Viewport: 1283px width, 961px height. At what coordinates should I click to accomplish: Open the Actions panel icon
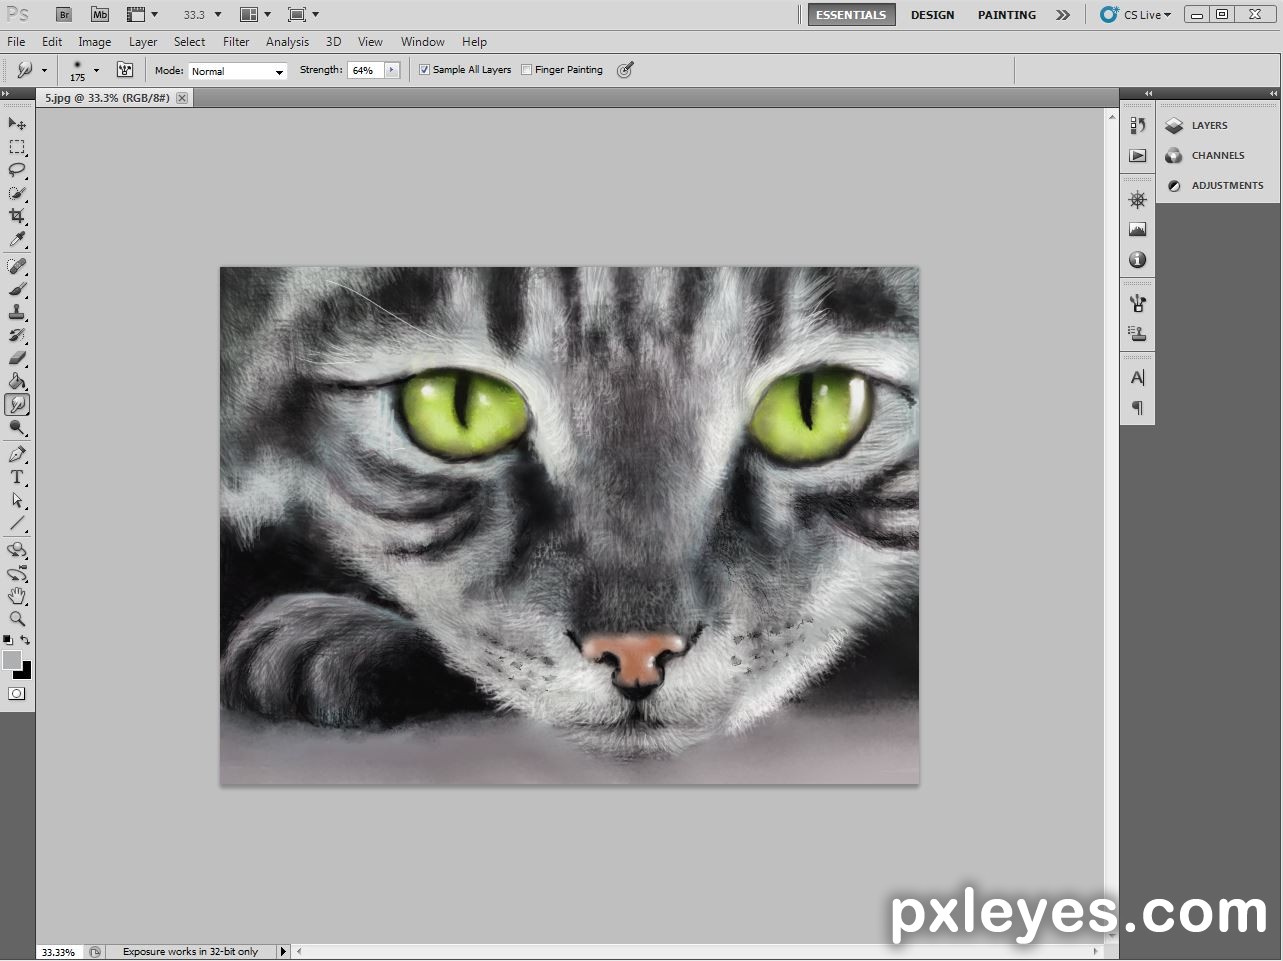pos(1137,156)
